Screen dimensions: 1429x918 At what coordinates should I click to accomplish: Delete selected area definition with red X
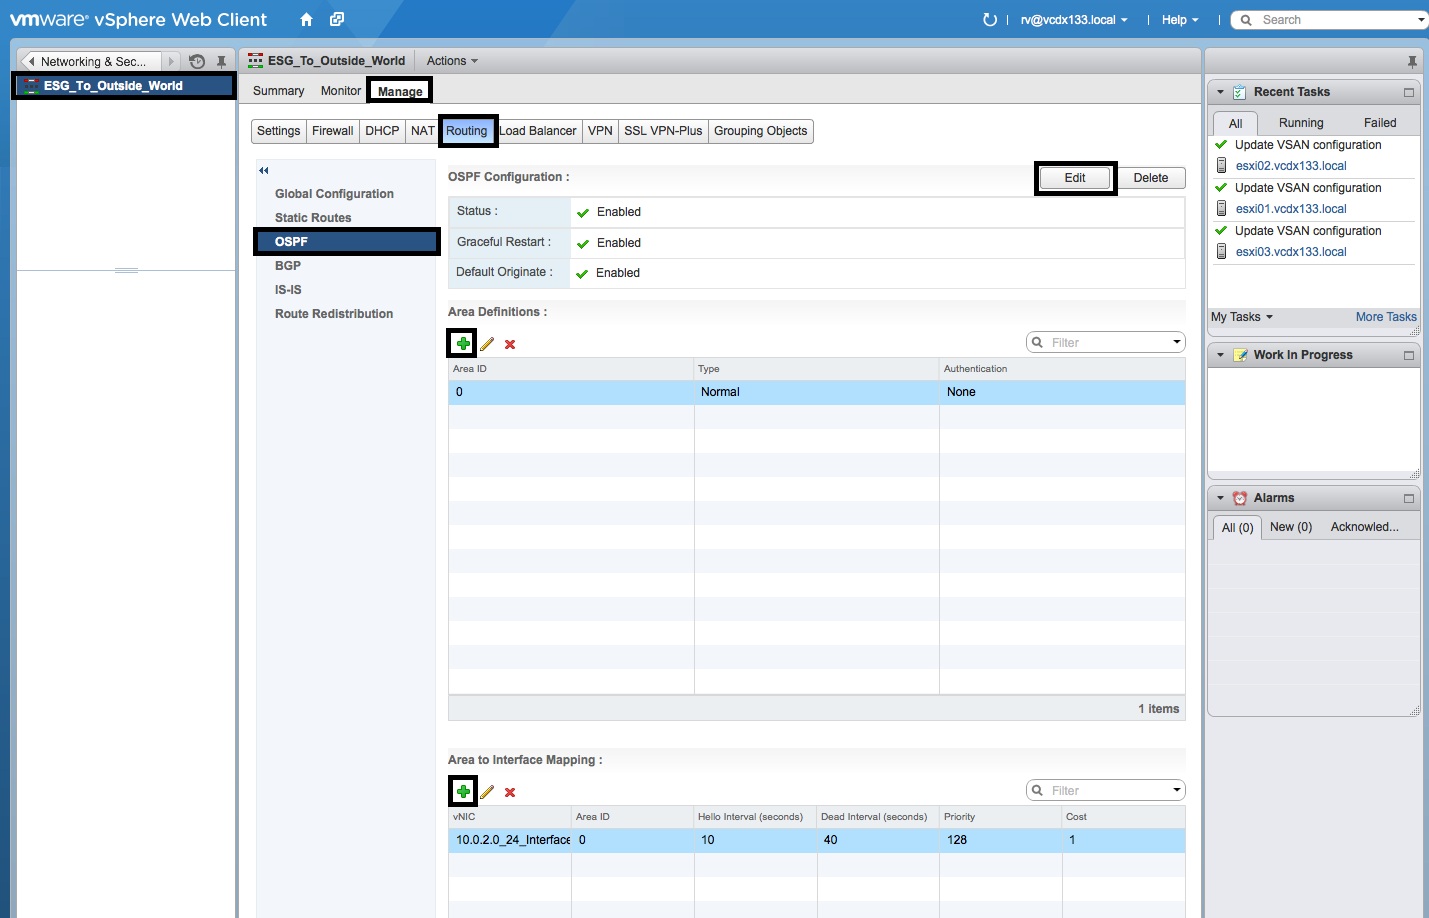click(x=510, y=344)
